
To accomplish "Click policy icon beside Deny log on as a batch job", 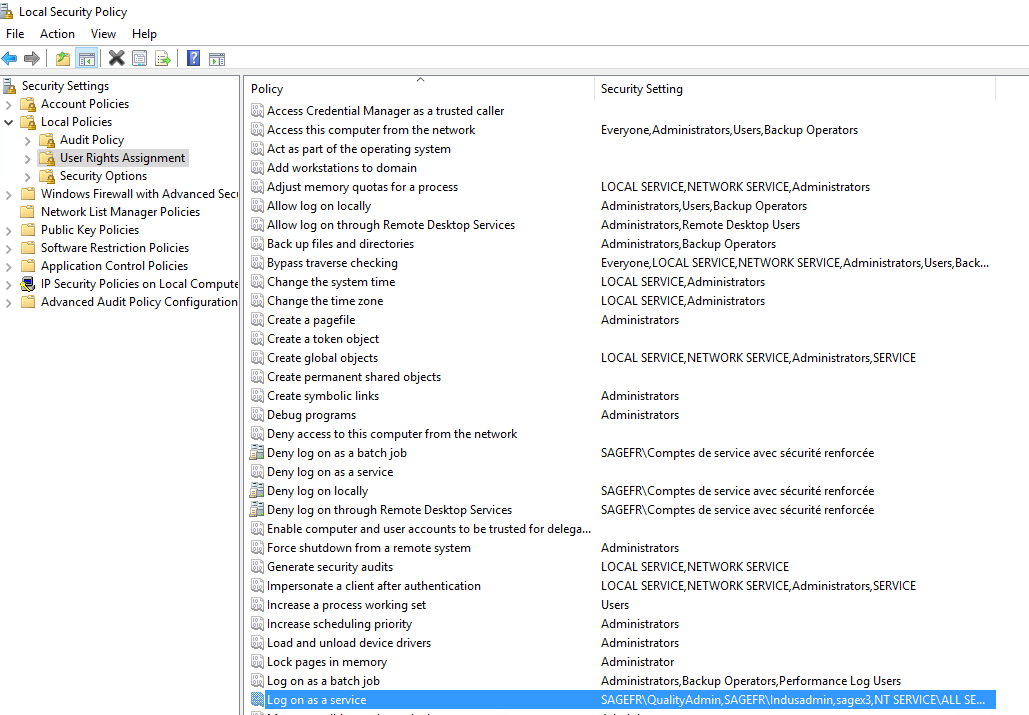I will pos(257,453).
